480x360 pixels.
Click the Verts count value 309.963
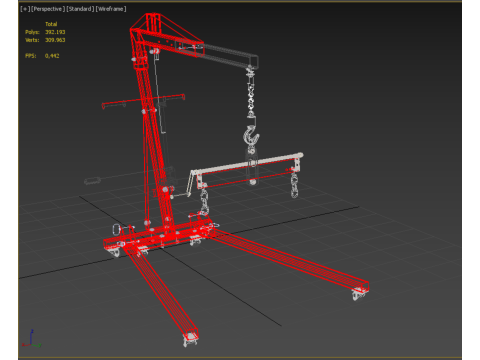coord(55,40)
